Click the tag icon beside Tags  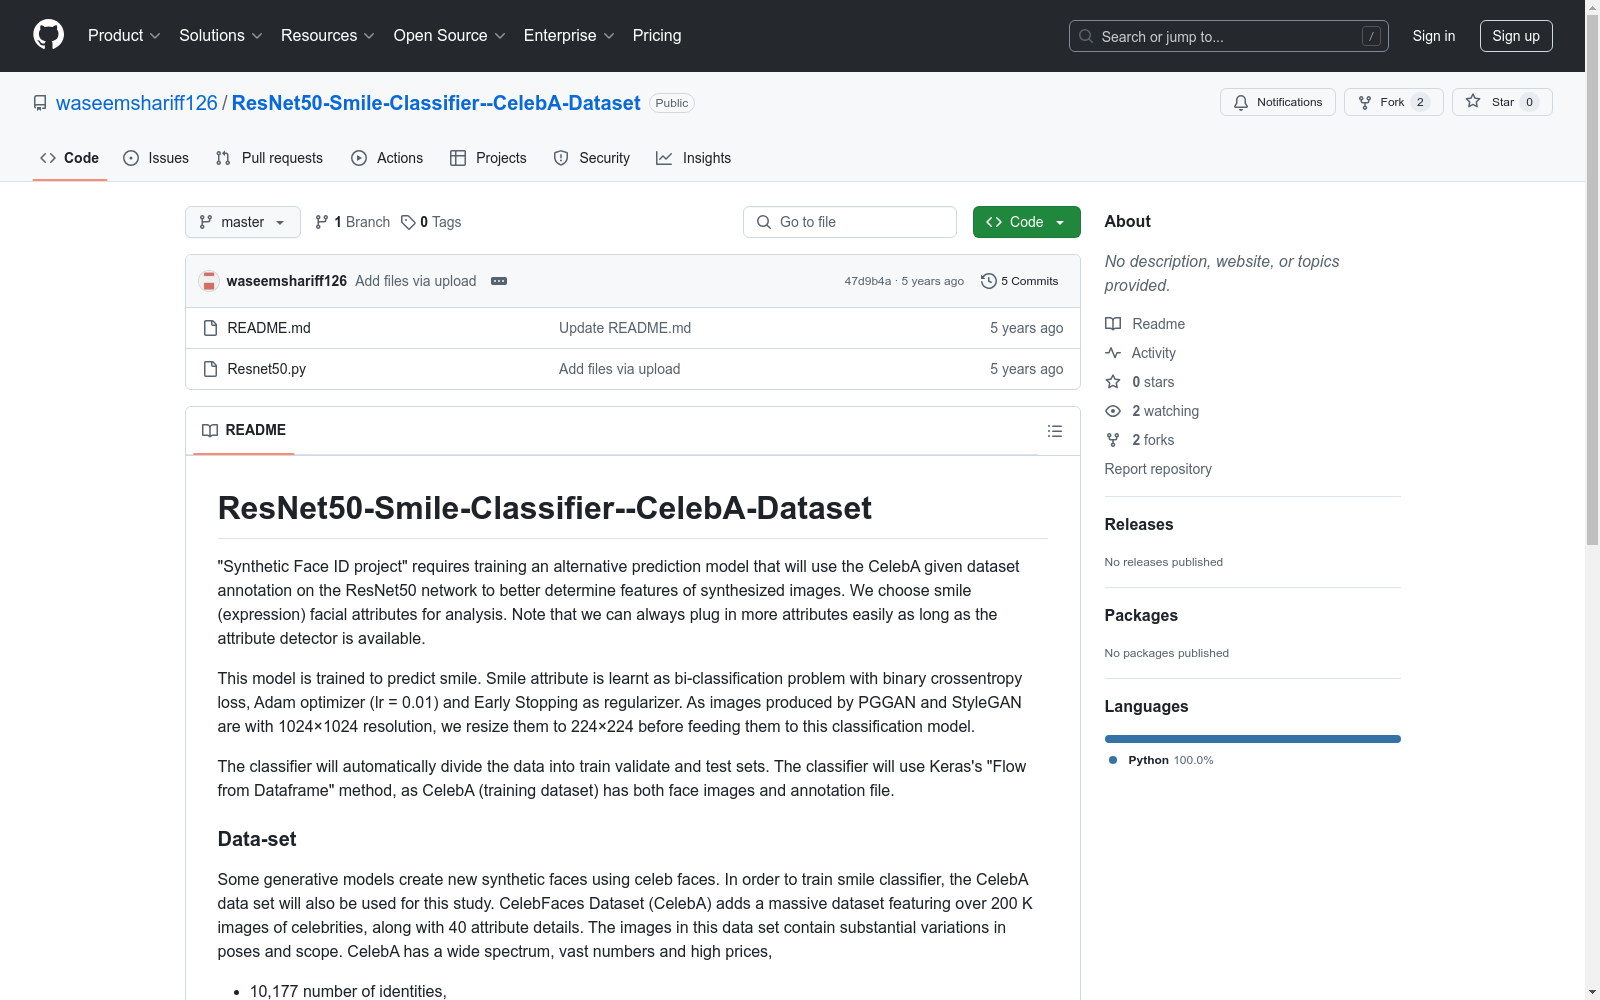[408, 222]
